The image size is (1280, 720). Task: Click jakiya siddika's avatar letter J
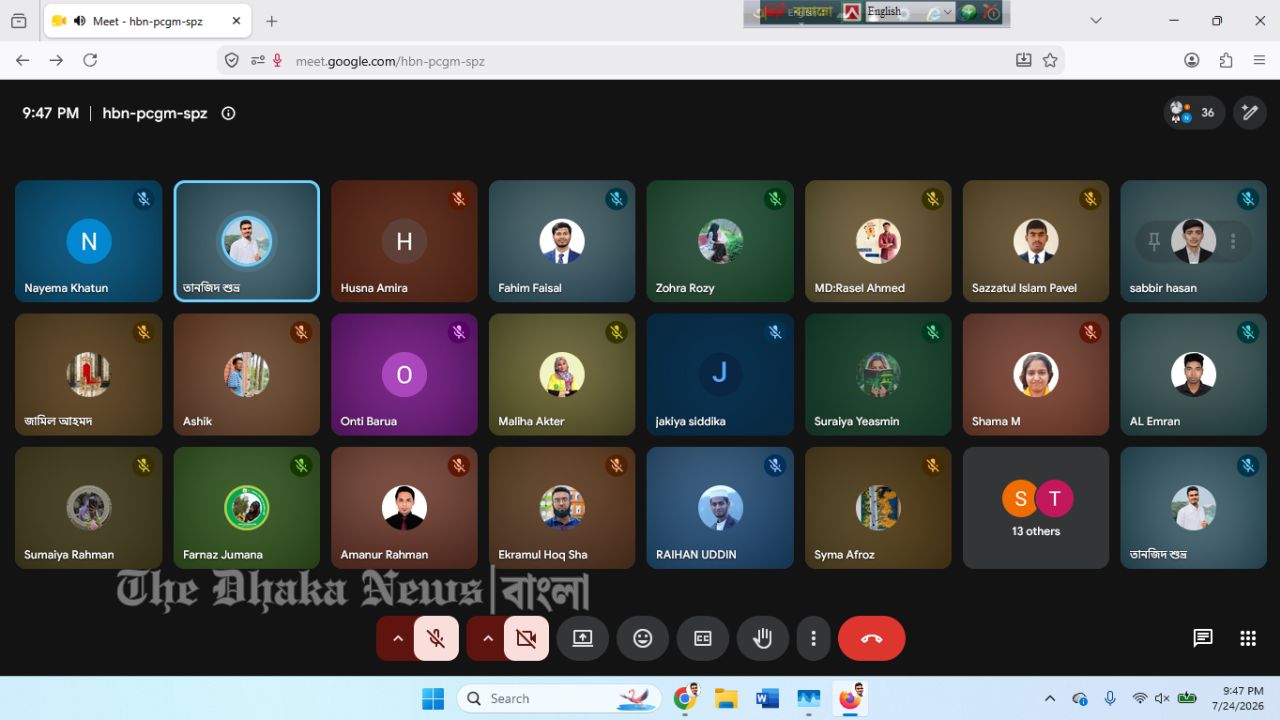click(720, 374)
